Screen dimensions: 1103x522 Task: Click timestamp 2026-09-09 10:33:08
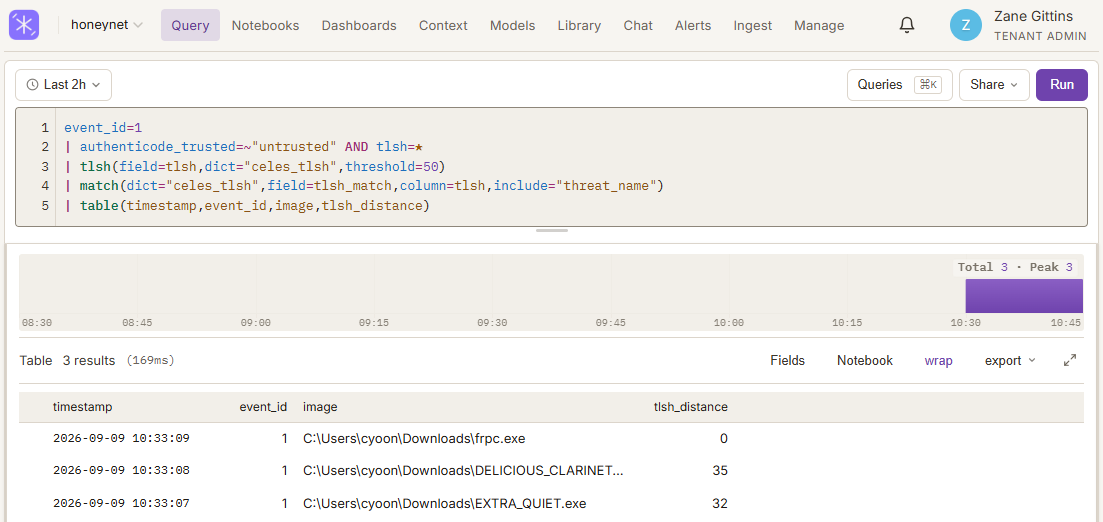click(121, 470)
